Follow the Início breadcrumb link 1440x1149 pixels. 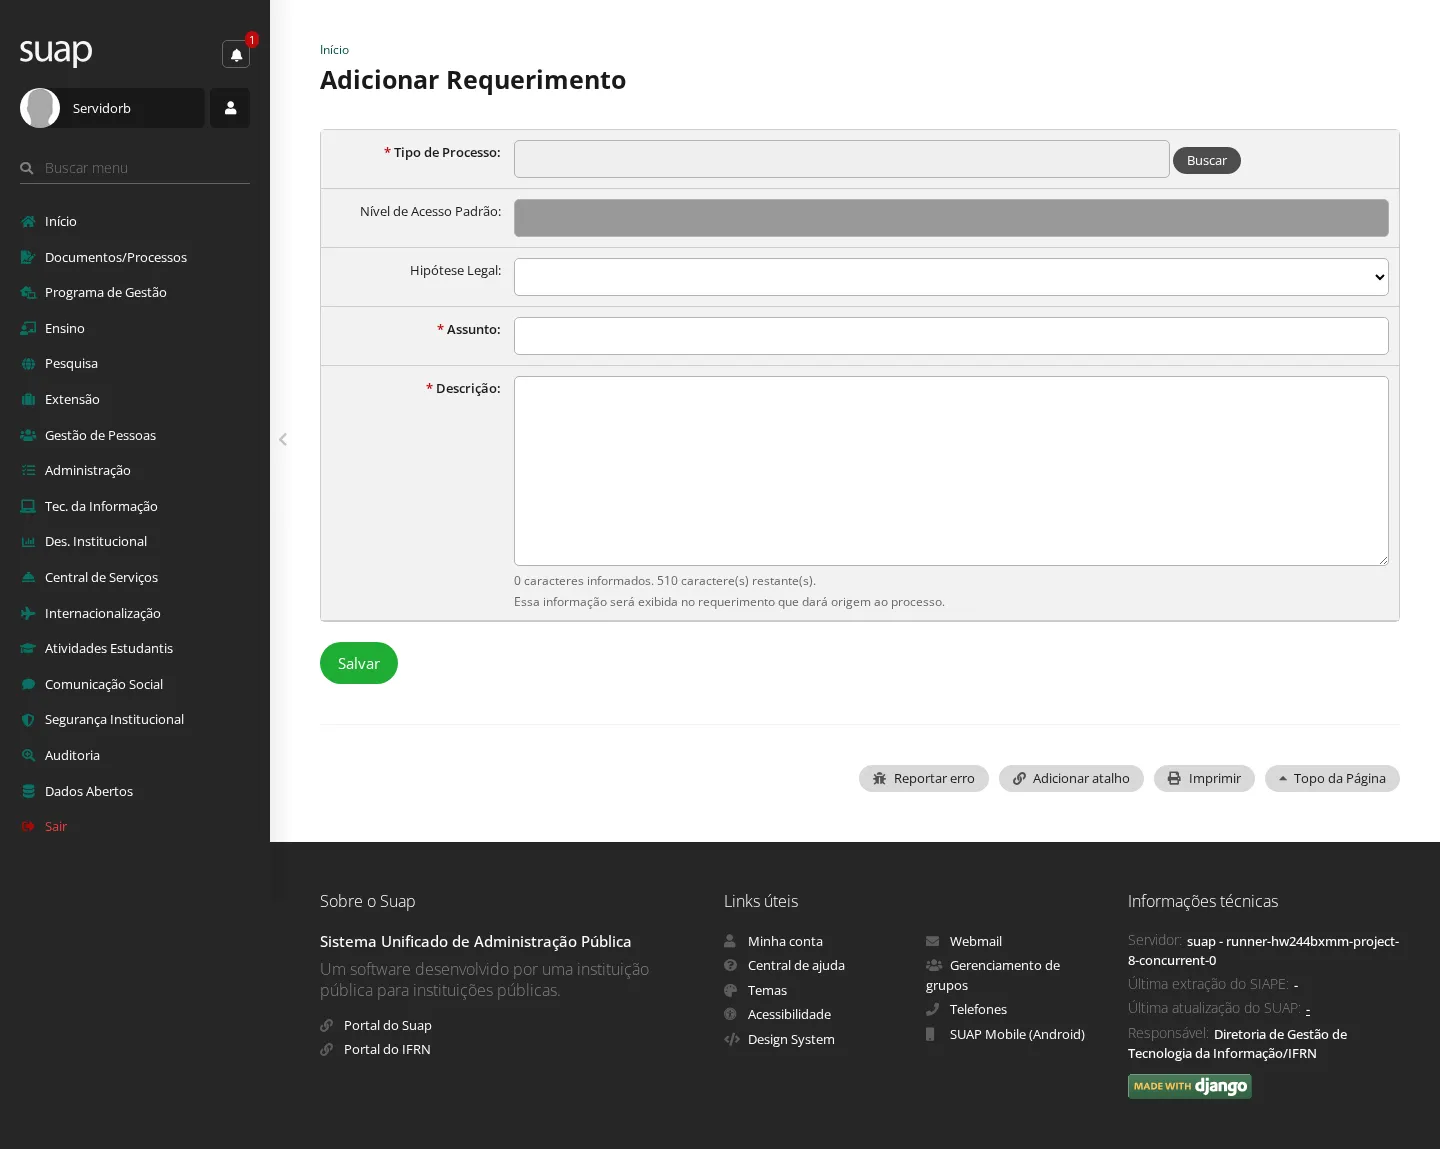(x=334, y=50)
